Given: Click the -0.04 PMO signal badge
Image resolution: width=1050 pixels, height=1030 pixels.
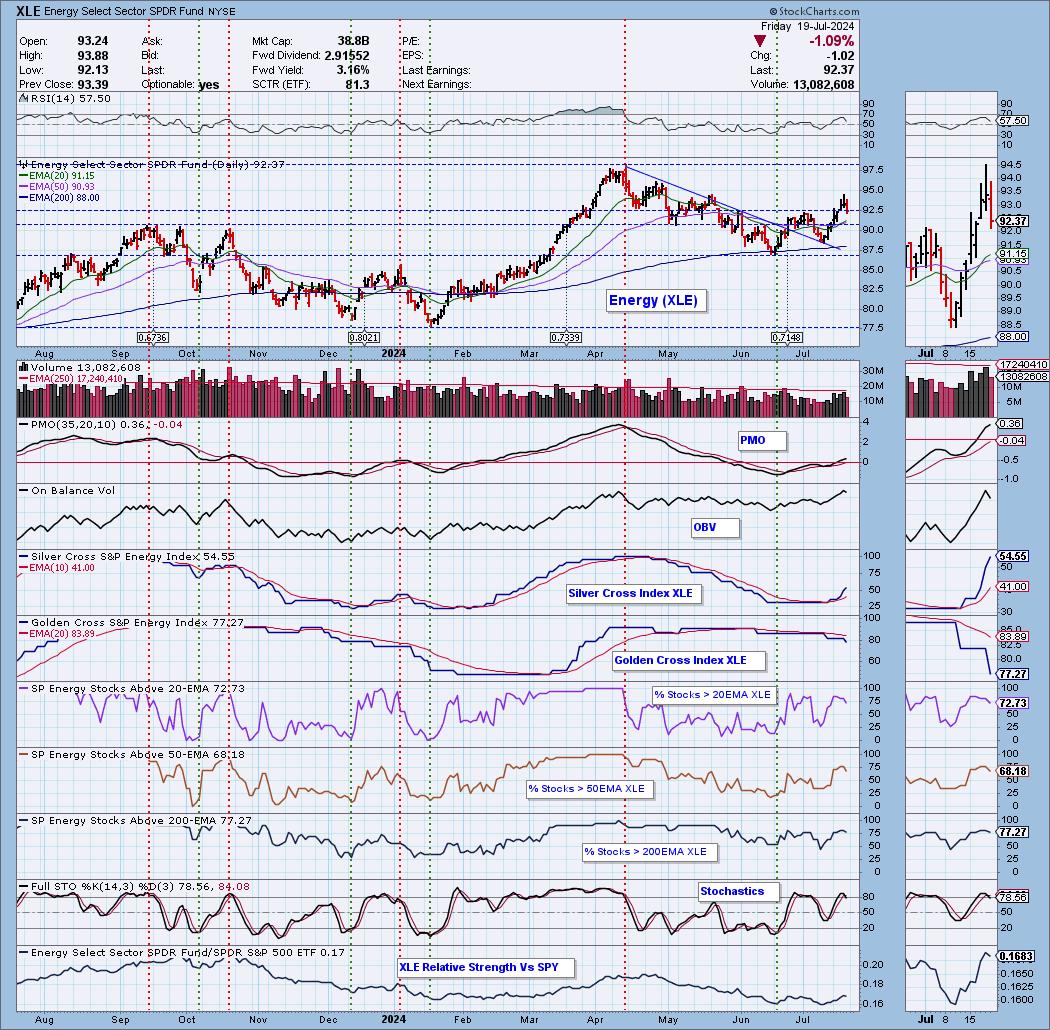Looking at the screenshot, I should 1012,441.
